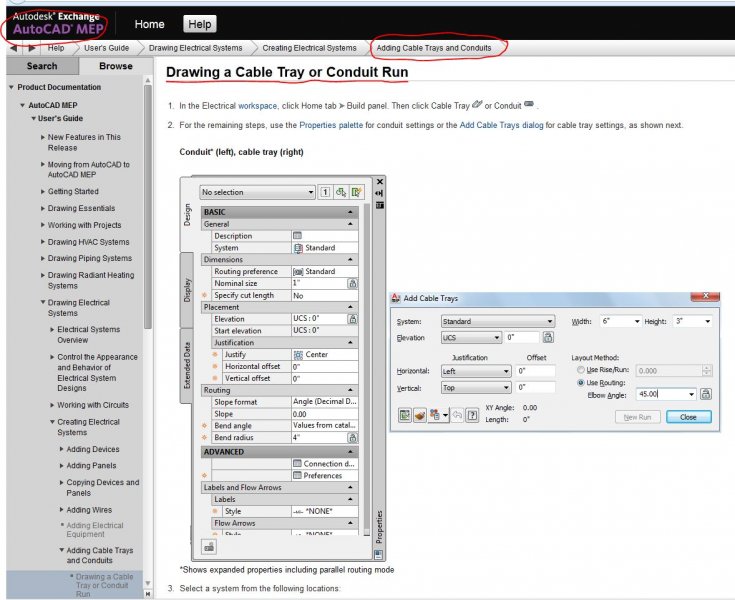Viewport: 735px width, 600px height.
Task: Expand Adding Wires tree node
Action: tap(61, 510)
